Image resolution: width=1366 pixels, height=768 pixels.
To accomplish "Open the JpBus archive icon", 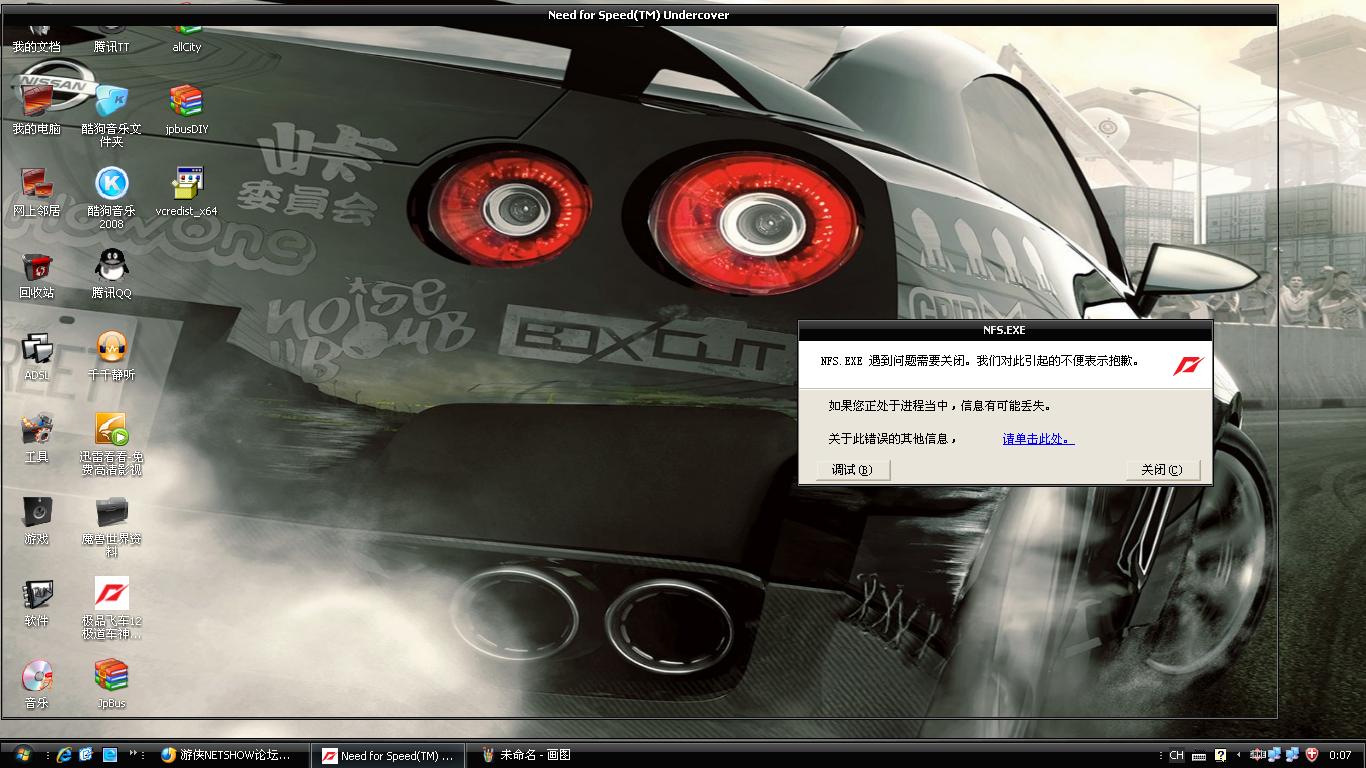I will pos(111,682).
